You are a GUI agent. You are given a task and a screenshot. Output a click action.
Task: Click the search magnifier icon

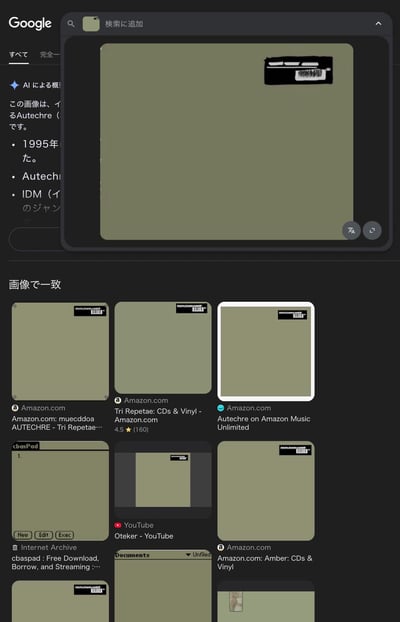(71, 24)
